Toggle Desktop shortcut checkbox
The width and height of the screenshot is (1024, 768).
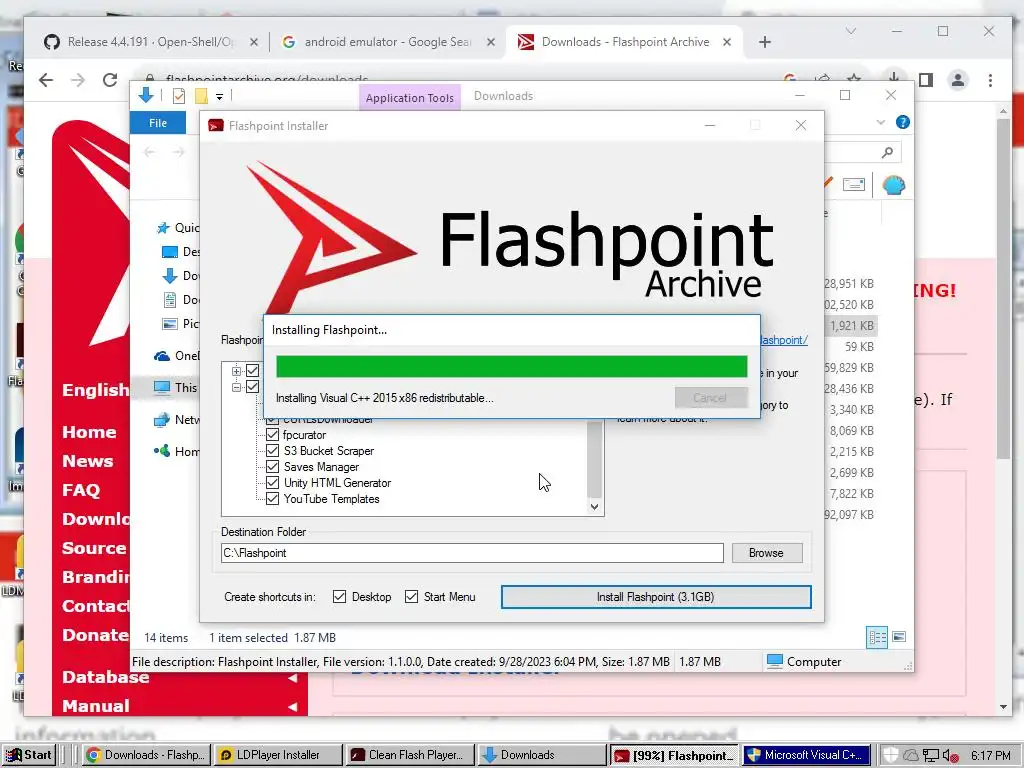(x=340, y=596)
